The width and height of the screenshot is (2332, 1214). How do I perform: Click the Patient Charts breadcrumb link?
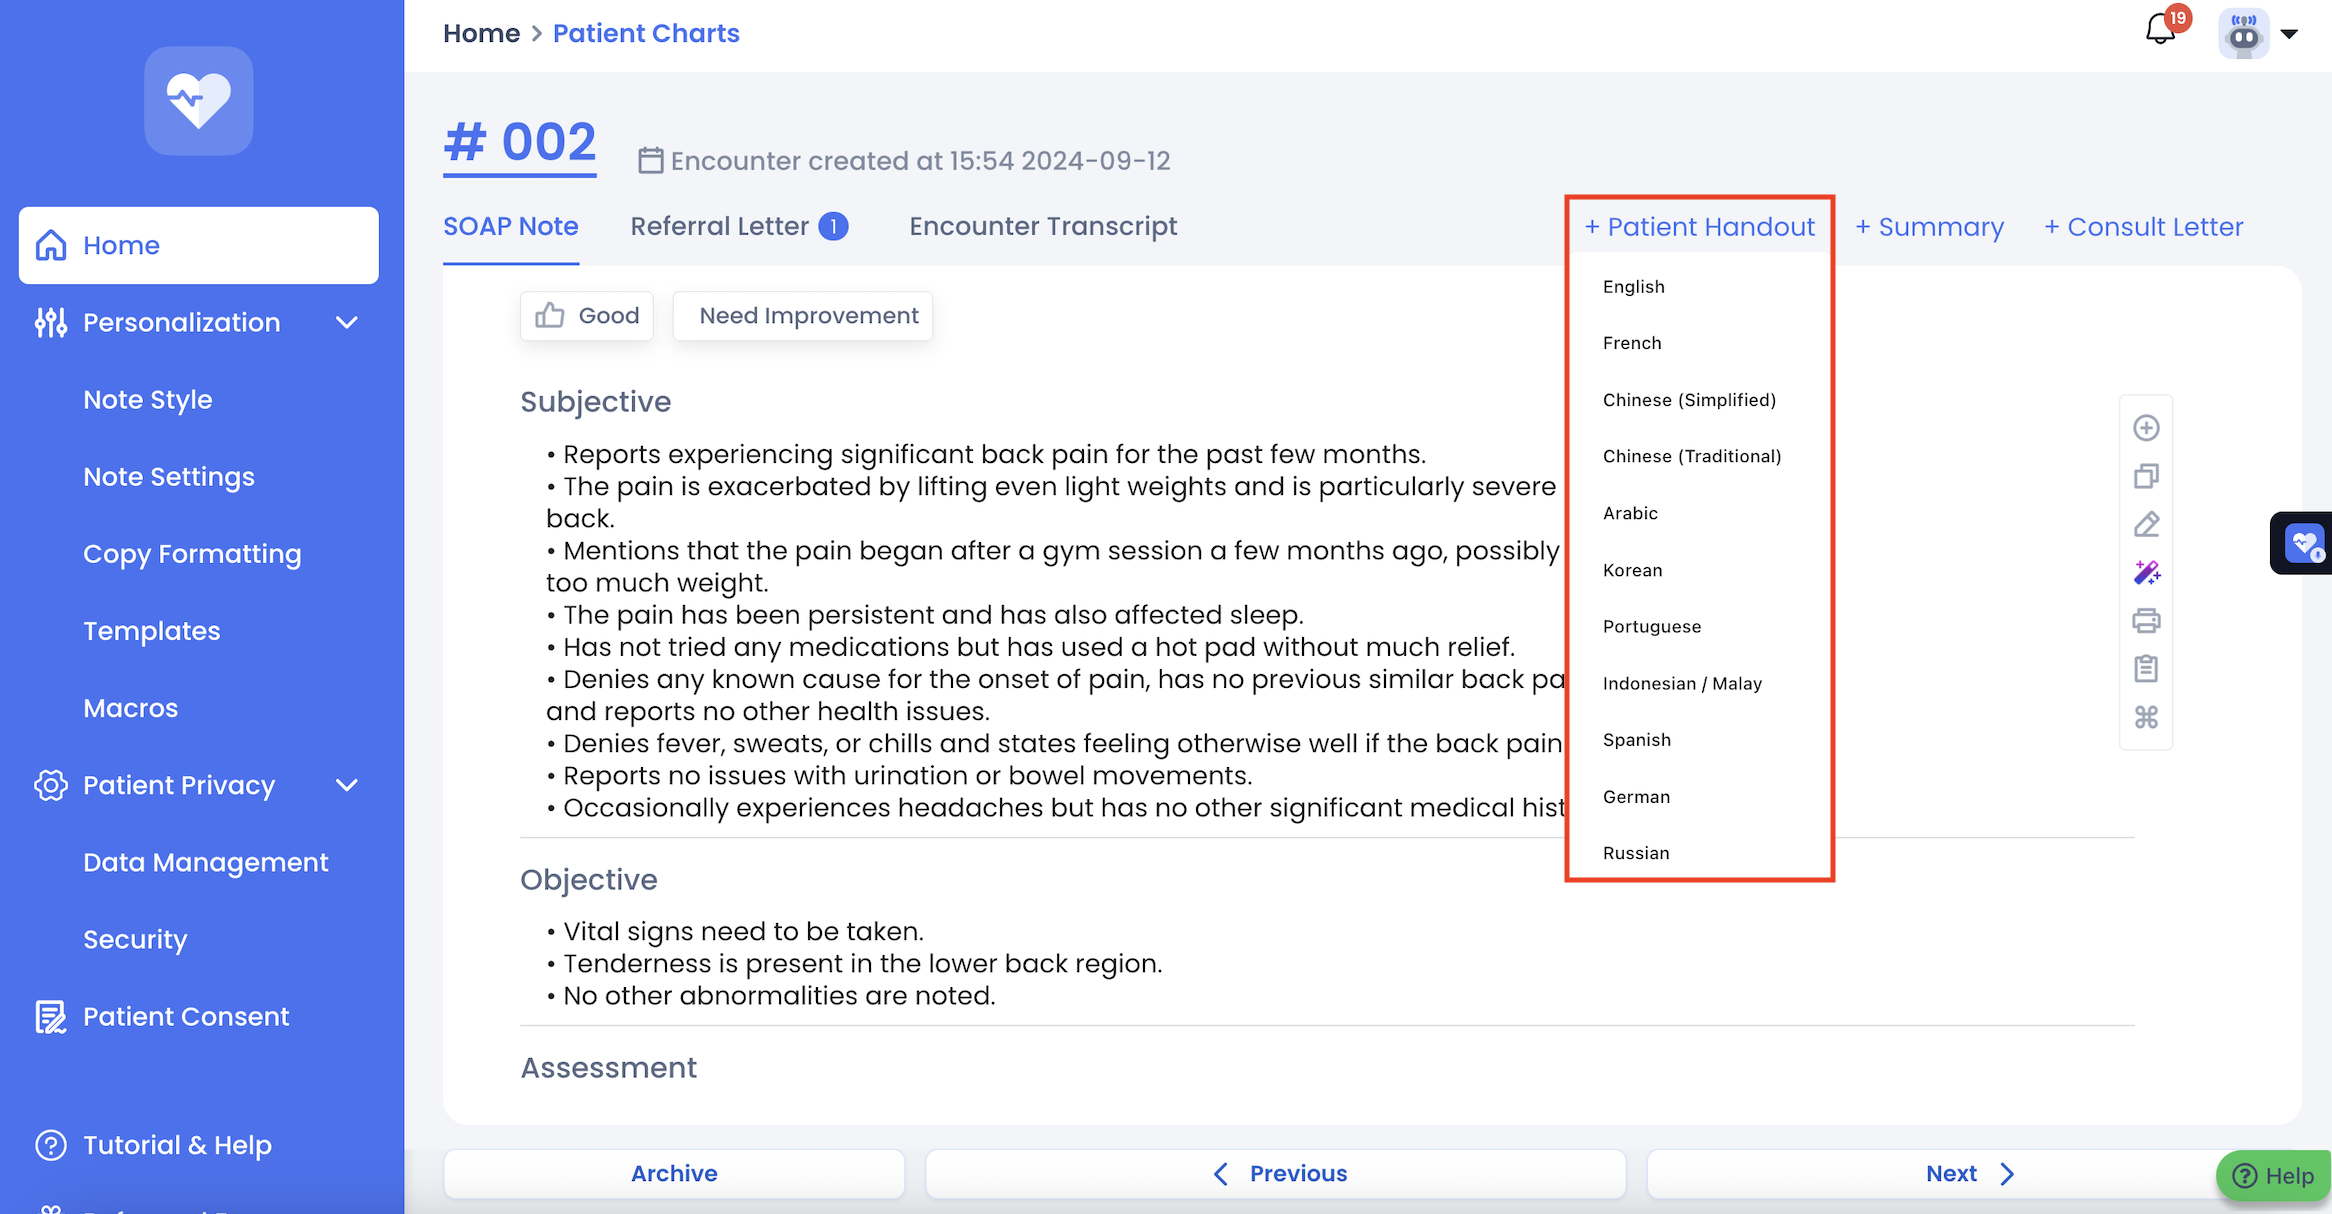(x=646, y=33)
